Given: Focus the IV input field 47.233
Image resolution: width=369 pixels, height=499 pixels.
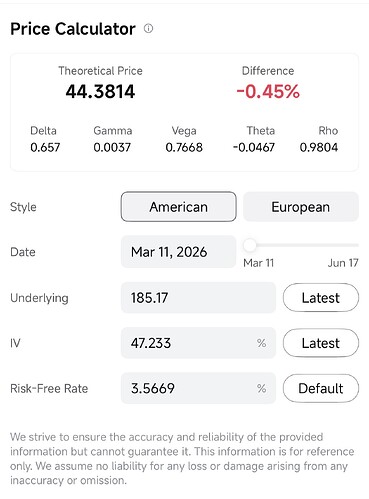Looking at the screenshot, I should click(x=198, y=343).
